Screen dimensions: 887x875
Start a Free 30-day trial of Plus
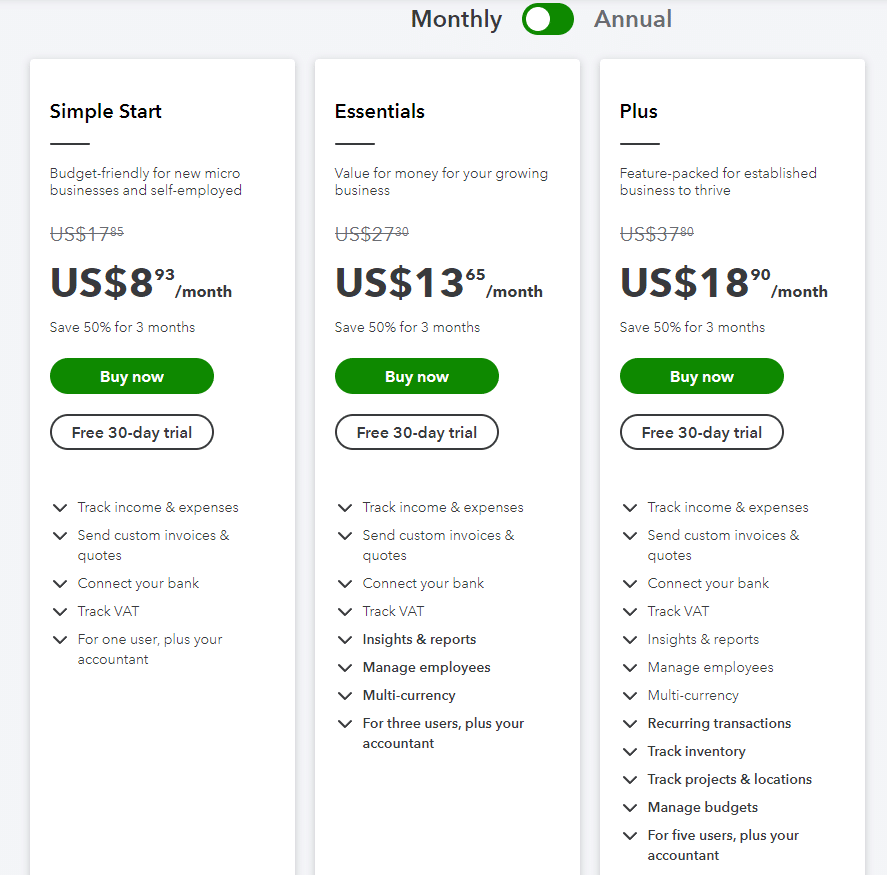point(701,432)
